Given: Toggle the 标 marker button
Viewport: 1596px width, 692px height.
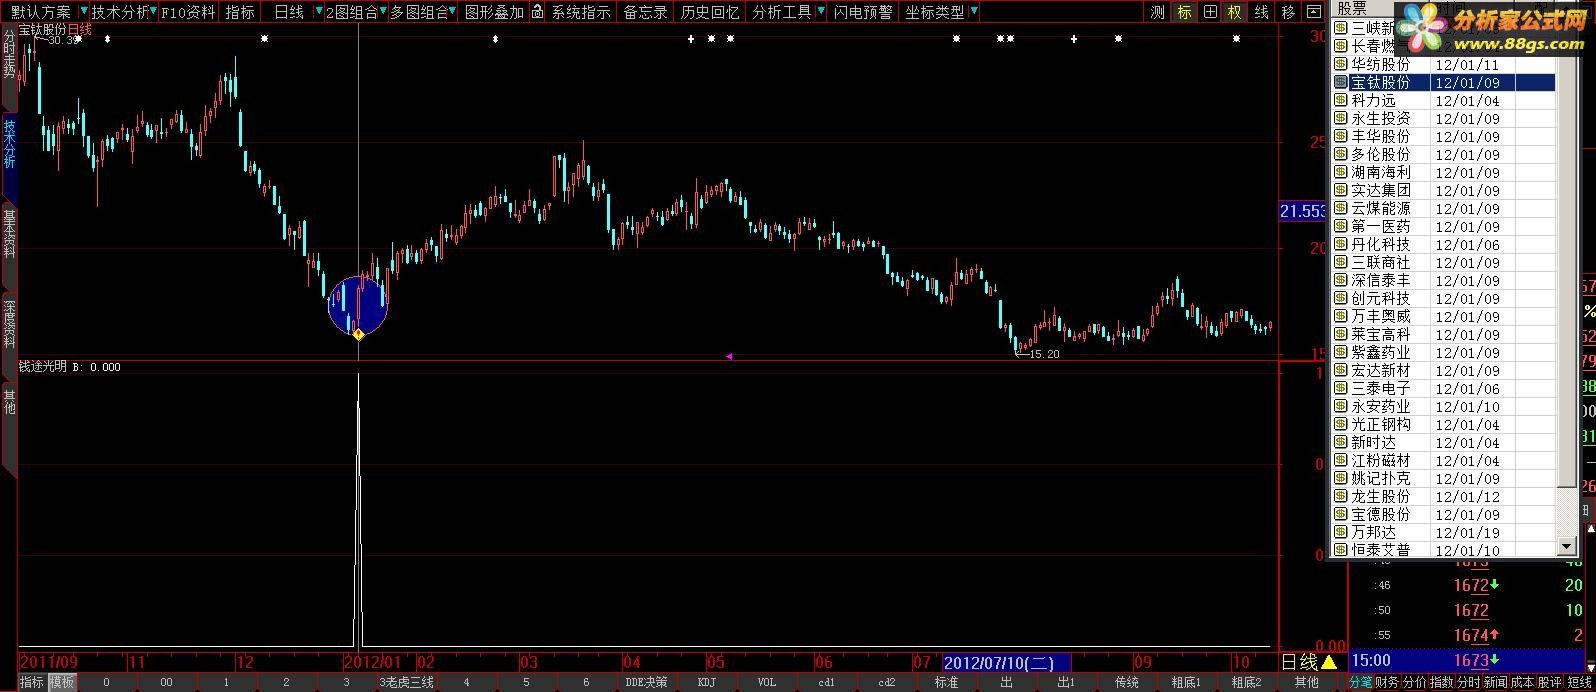Looking at the screenshot, I should (x=1184, y=12).
